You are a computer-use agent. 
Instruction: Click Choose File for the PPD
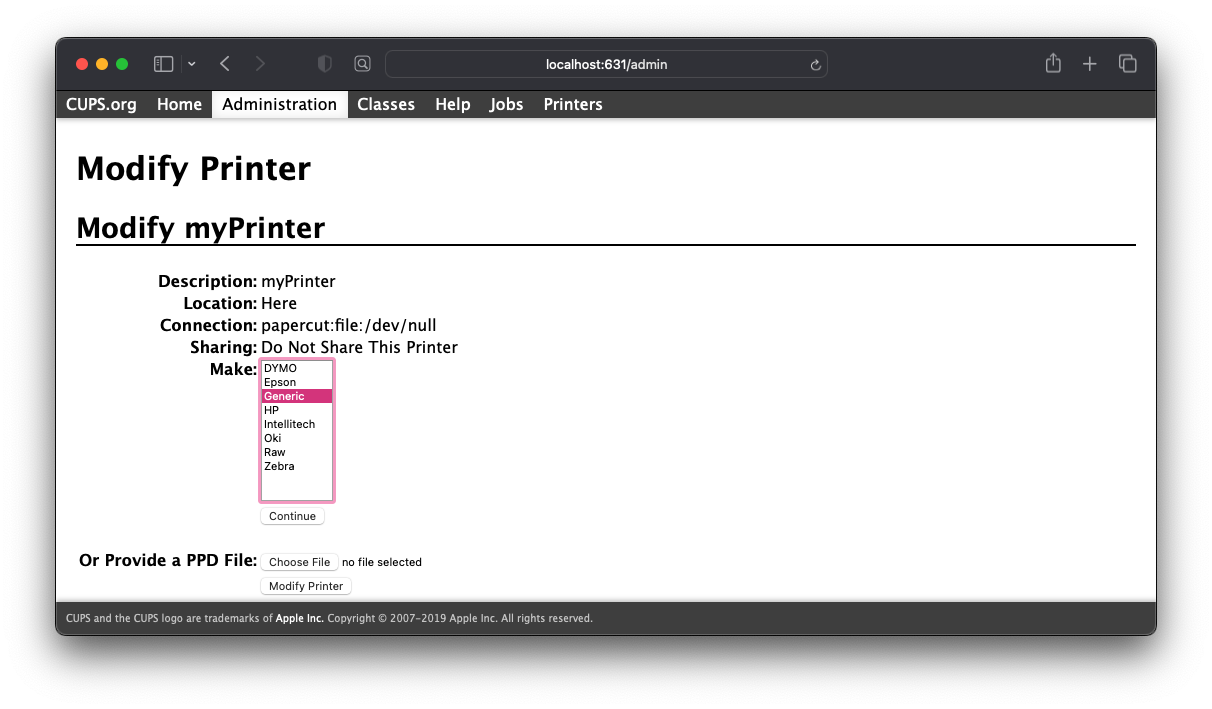coord(299,562)
